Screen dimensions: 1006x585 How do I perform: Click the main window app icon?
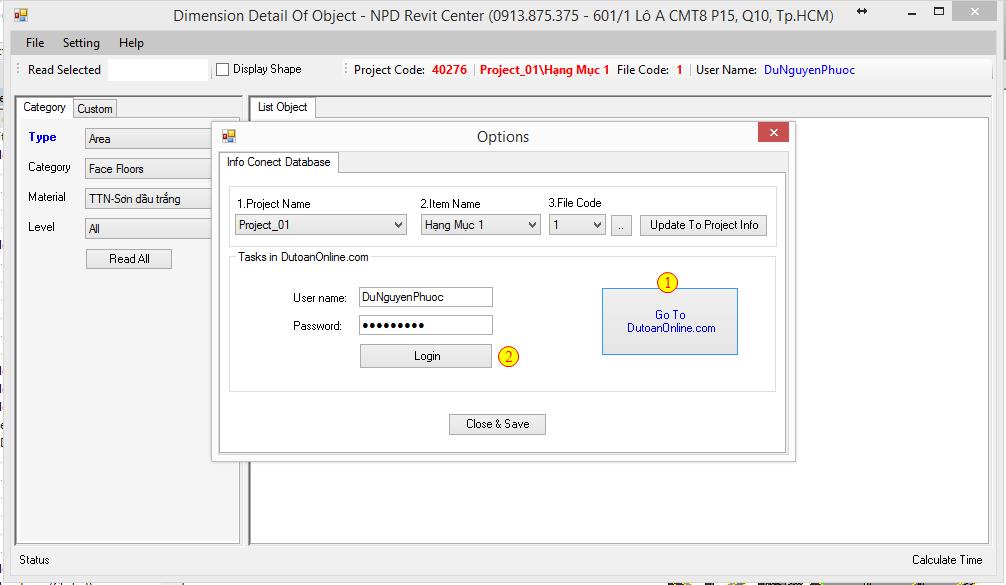click(21, 15)
